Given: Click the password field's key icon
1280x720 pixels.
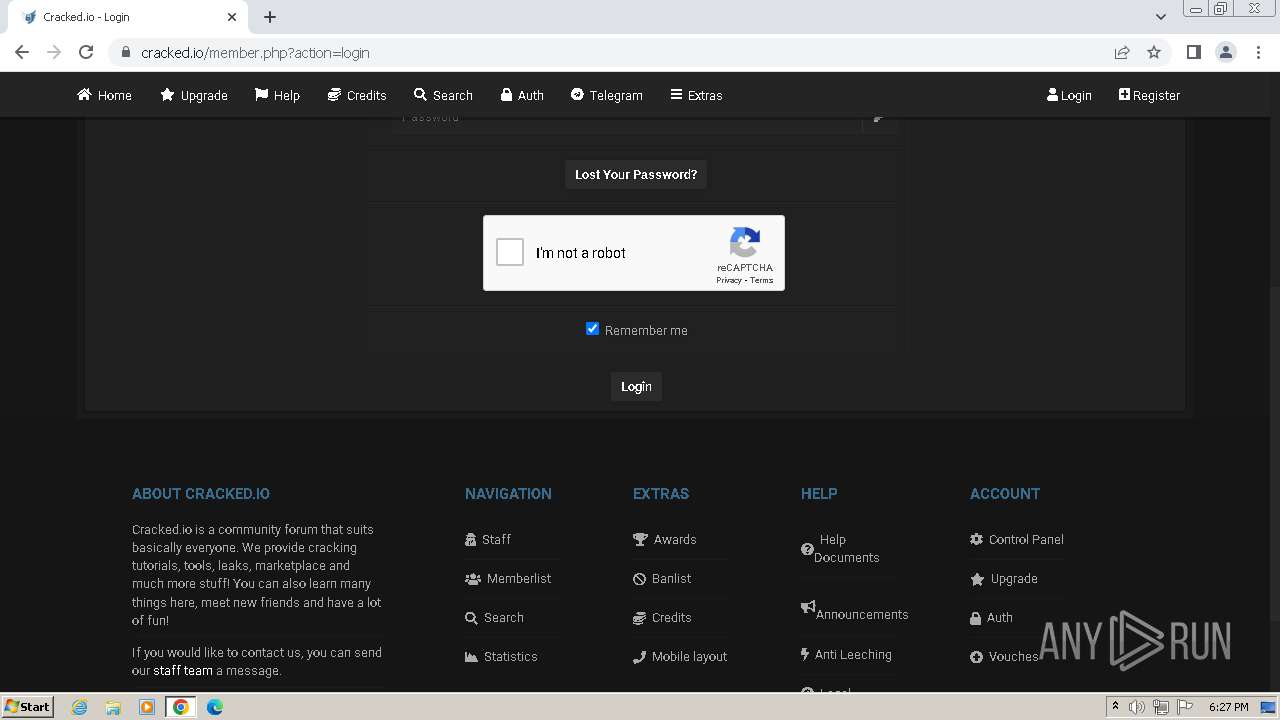Looking at the screenshot, I should pyautogui.click(x=879, y=118).
